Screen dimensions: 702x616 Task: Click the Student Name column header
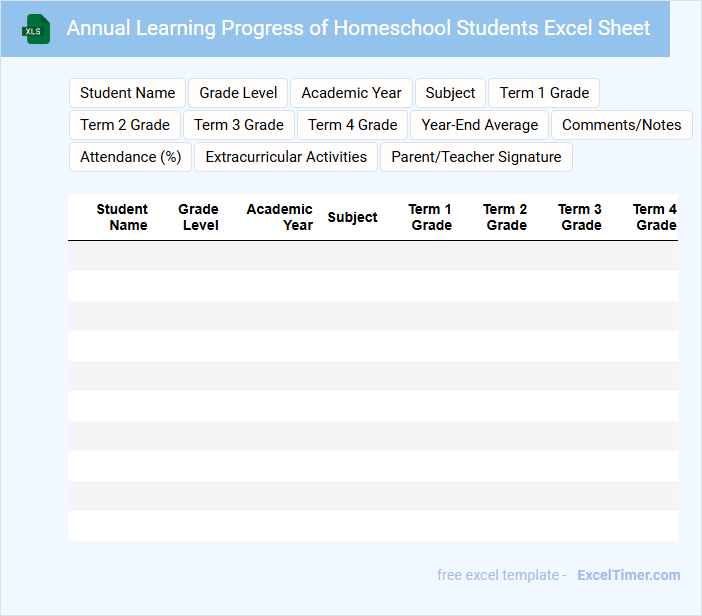tap(122, 217)
